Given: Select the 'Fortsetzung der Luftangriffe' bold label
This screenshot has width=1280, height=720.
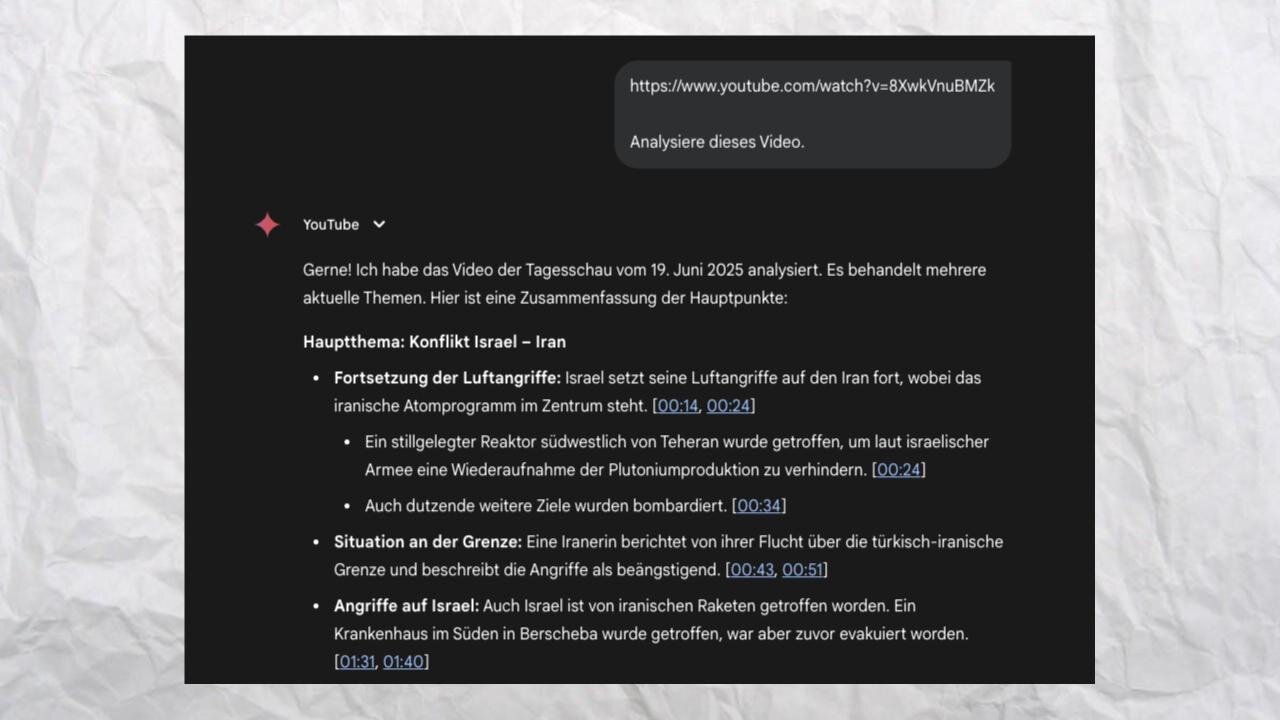Looking at the screenshot, I should (x=447, y=378).
